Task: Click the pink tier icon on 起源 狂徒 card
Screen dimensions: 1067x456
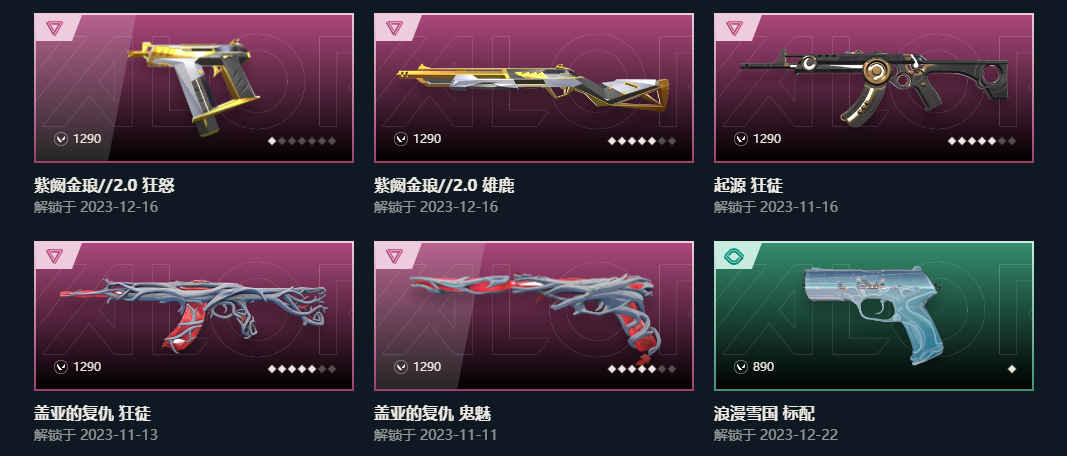Action: pyautogui.click(x=734, y=28)
